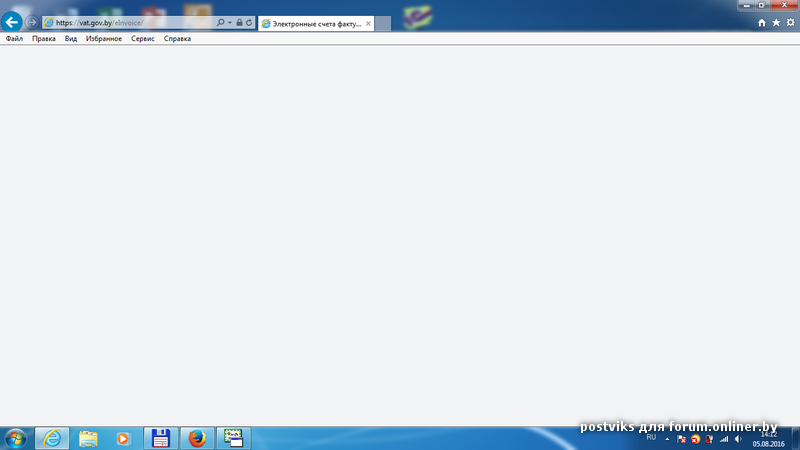Screen dimensions: 800x450
Task: Click the taskbar app right of Firefox
Action: tap(233, 438)
